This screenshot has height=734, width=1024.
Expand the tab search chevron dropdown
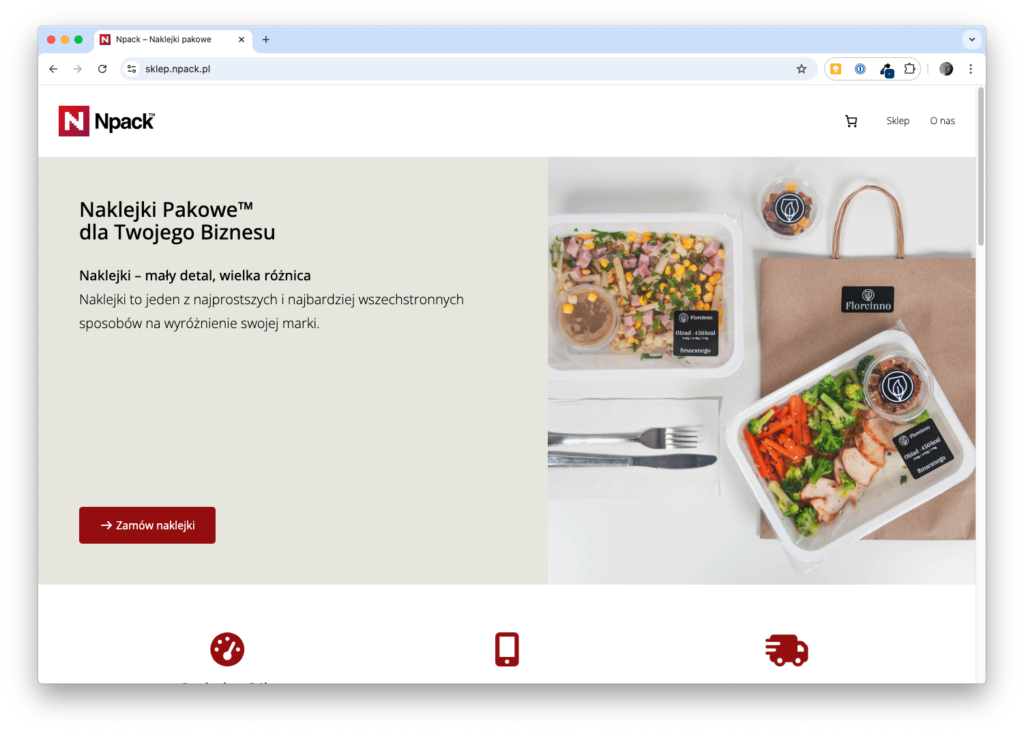point(972,39)
